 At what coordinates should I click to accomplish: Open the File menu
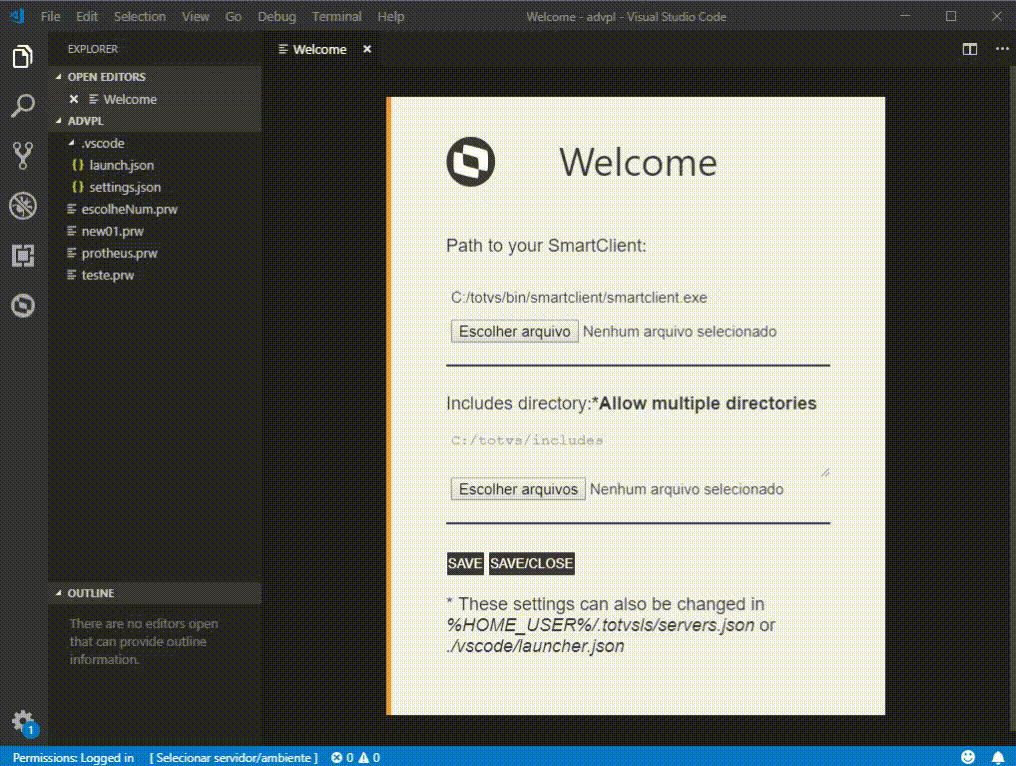pos(50,17)
